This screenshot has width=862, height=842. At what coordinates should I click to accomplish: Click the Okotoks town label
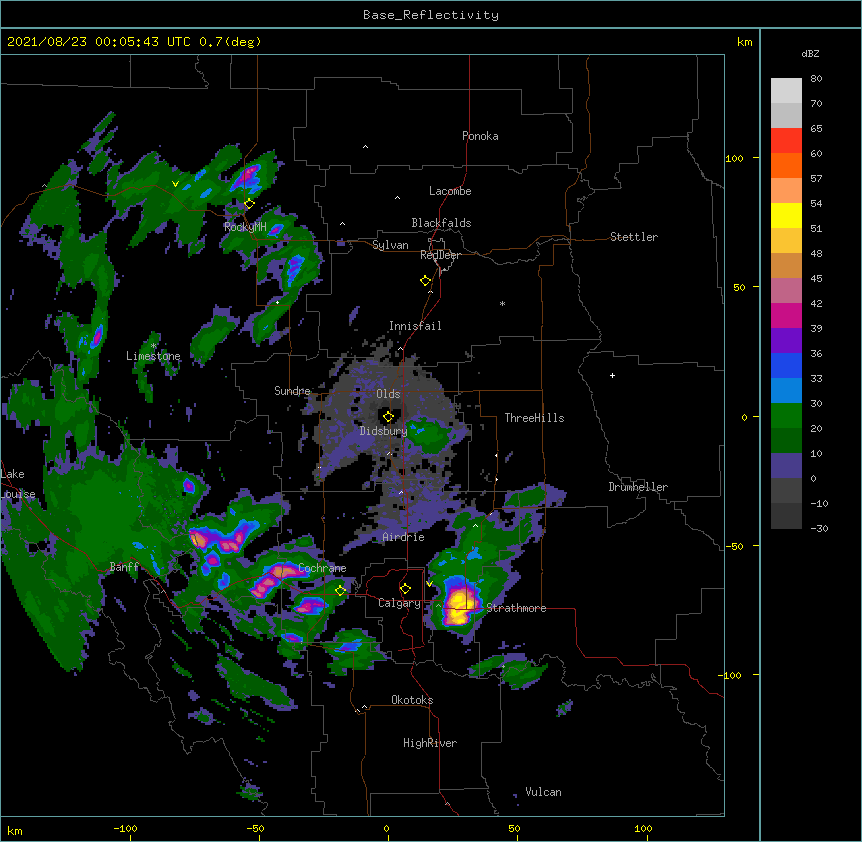tap(412, 700)
